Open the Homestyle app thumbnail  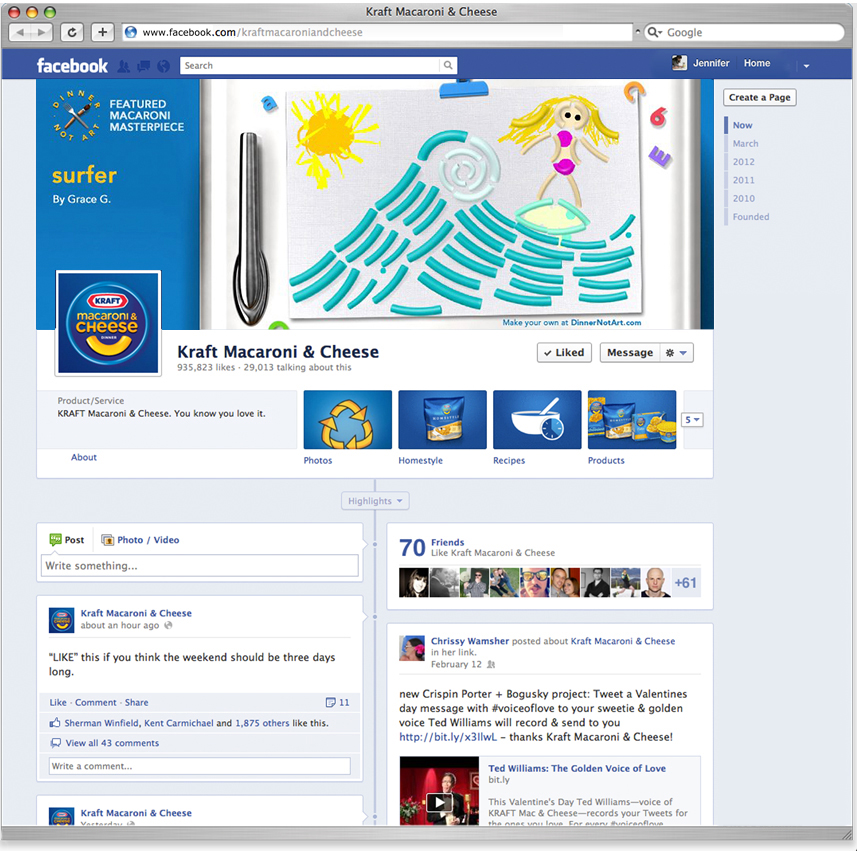pyautogui.click(x=442, y=420)
